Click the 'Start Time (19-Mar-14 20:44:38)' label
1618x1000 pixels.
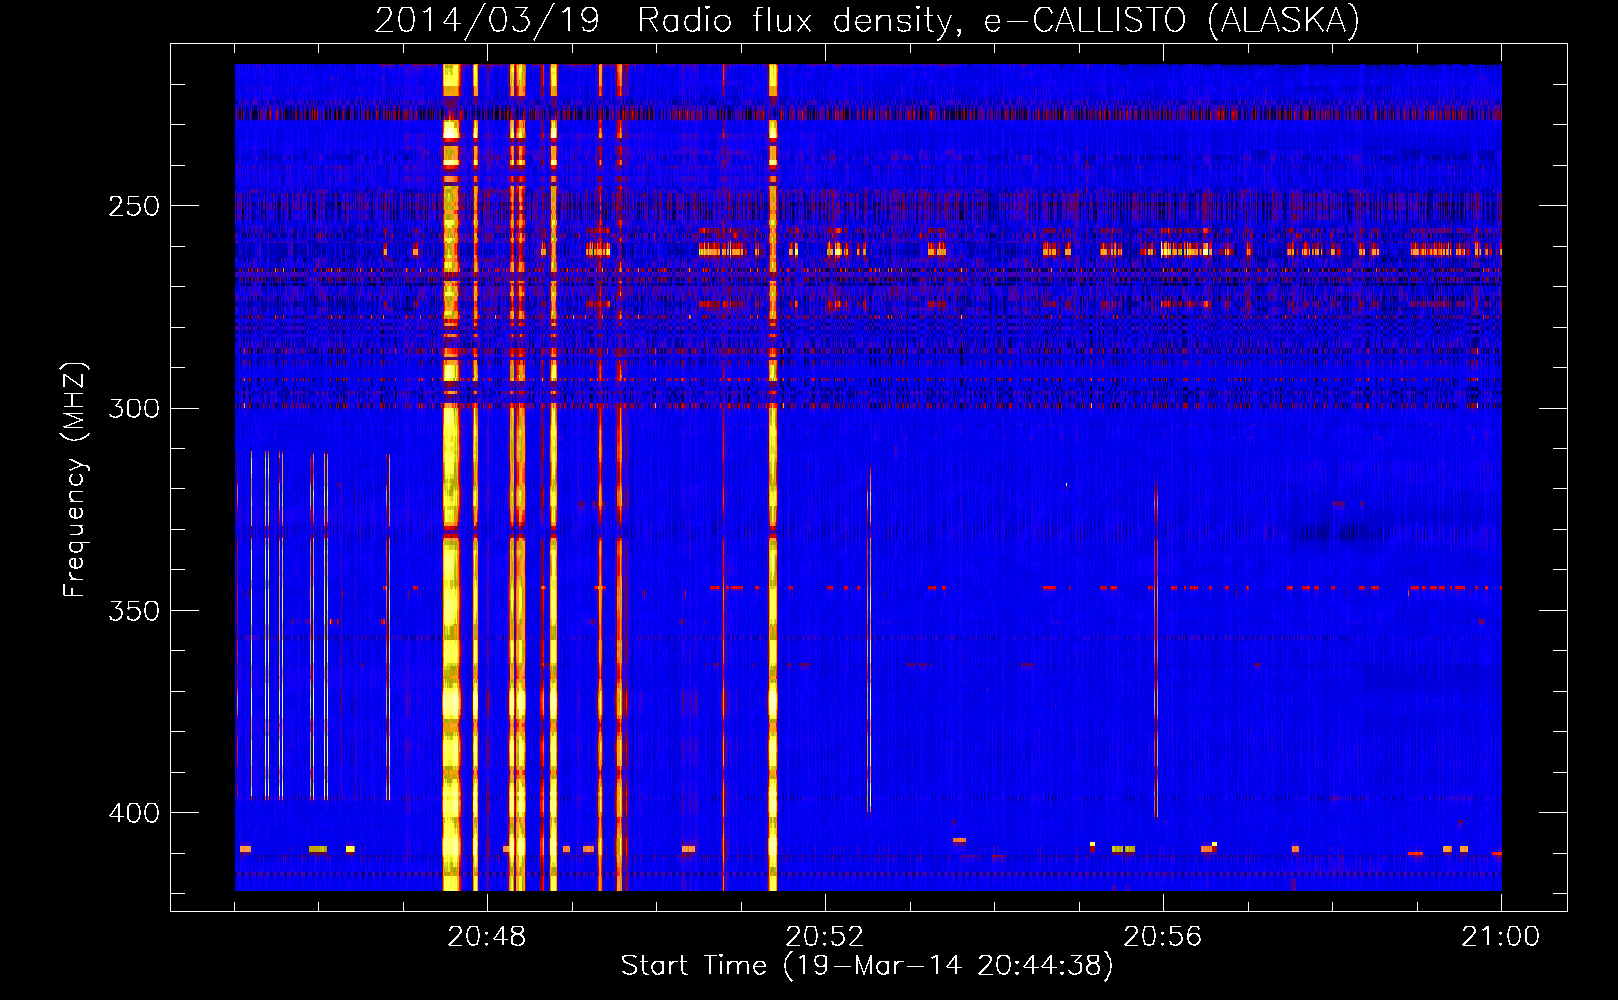(x=867, y=966)
